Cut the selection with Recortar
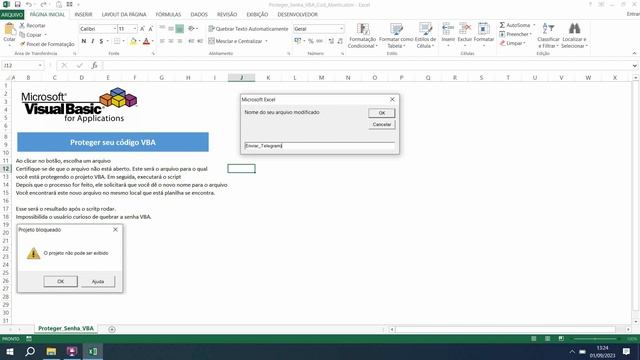 32,25
